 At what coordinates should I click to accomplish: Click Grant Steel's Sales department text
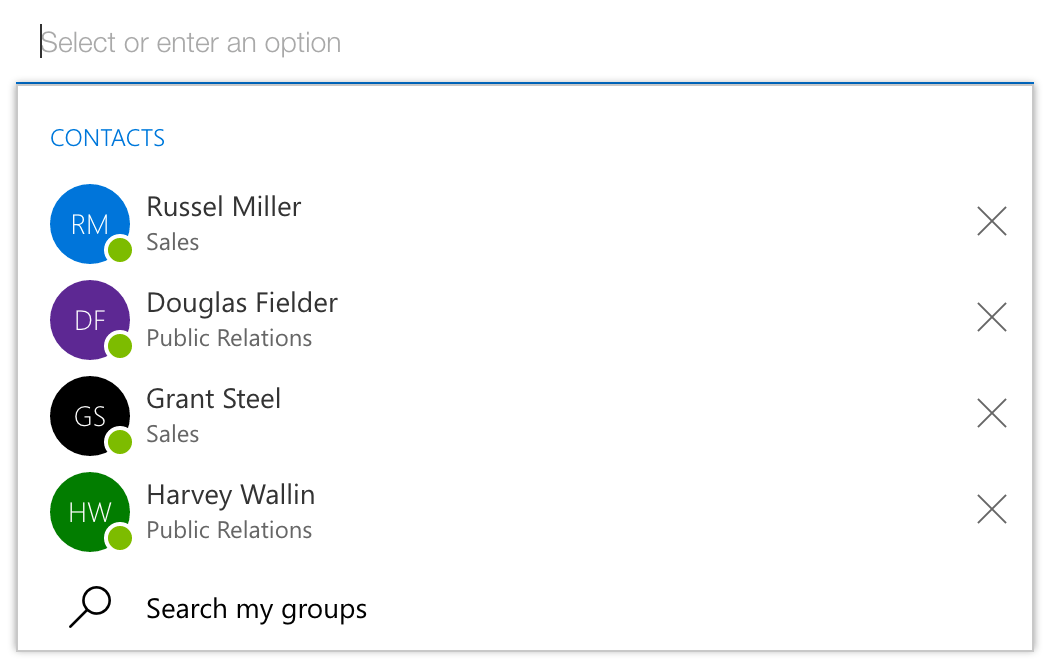(x=173, y=434)
